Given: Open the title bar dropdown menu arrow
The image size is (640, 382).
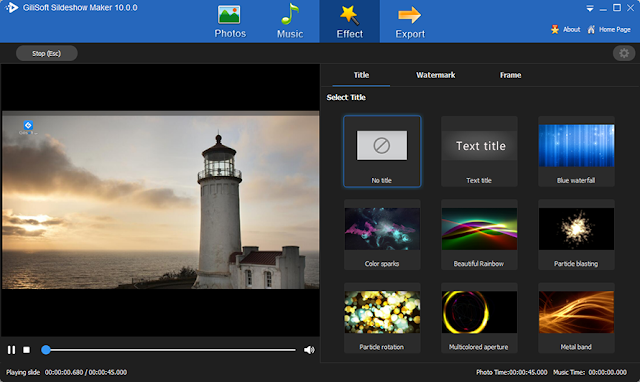Looking at the screenshot, I should tap(590, 8).
